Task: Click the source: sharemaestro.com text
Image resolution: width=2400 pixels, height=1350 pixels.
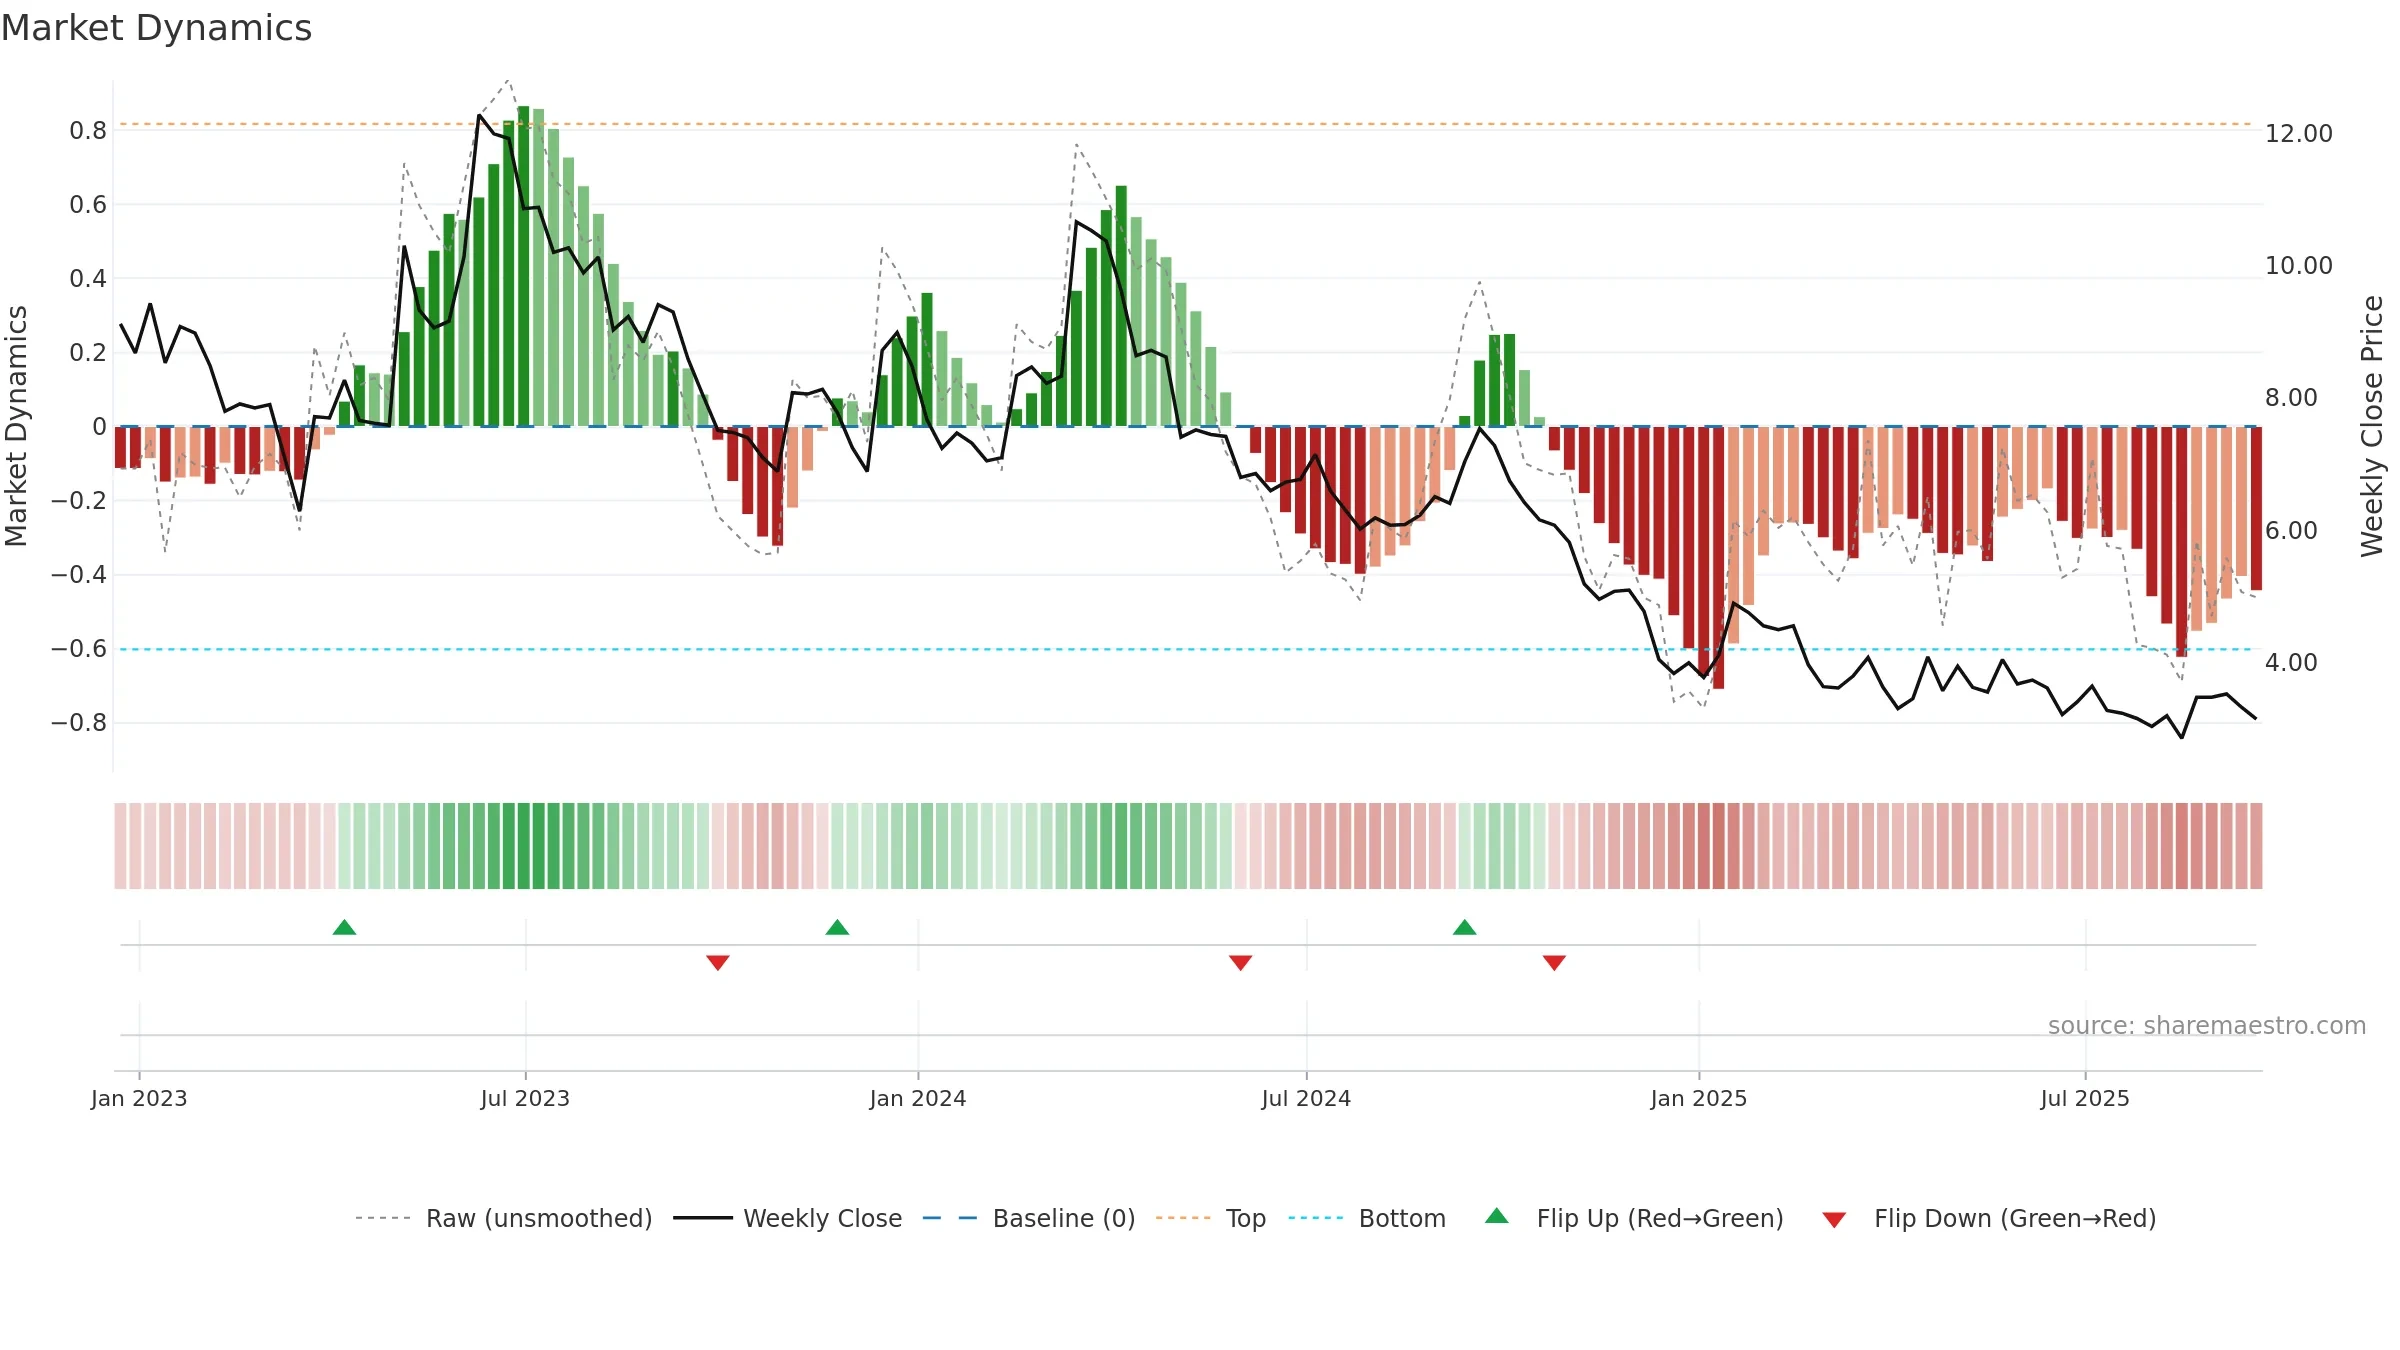Action: [2206, 1025]
